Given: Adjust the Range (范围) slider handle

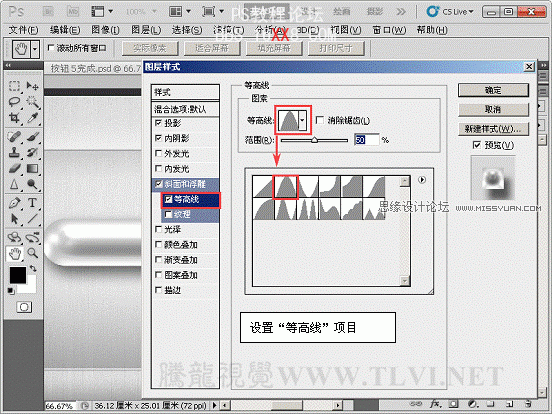Looking at the screenshot, I should 314,140.
